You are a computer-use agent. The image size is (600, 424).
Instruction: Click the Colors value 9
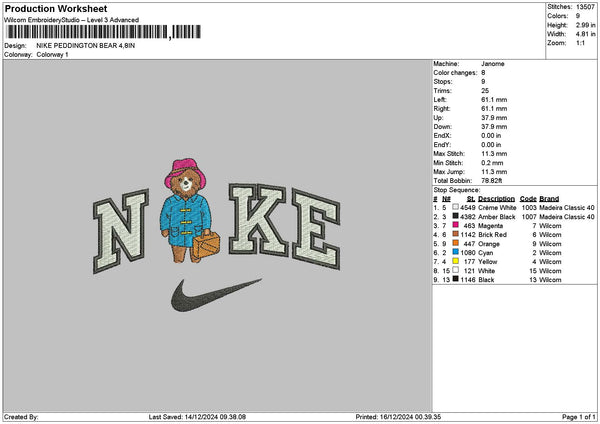tap(578, 16)
